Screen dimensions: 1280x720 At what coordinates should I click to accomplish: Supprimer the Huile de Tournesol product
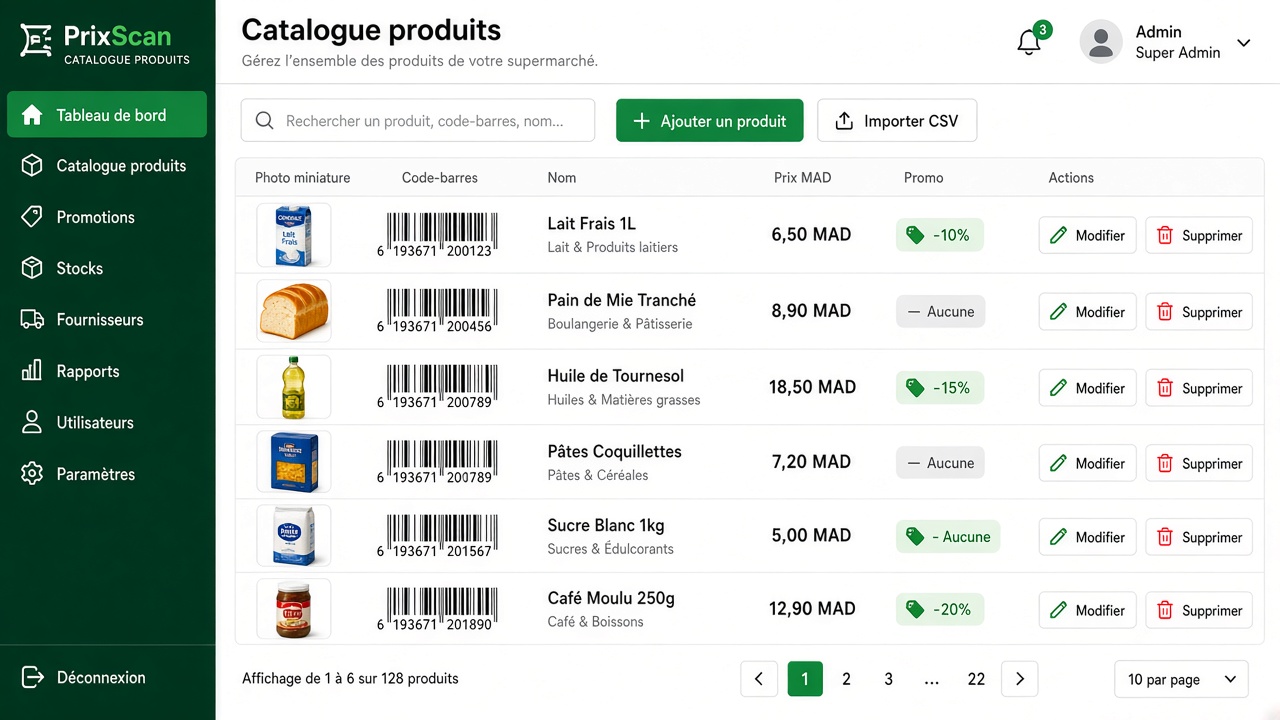coord(1199,388)
